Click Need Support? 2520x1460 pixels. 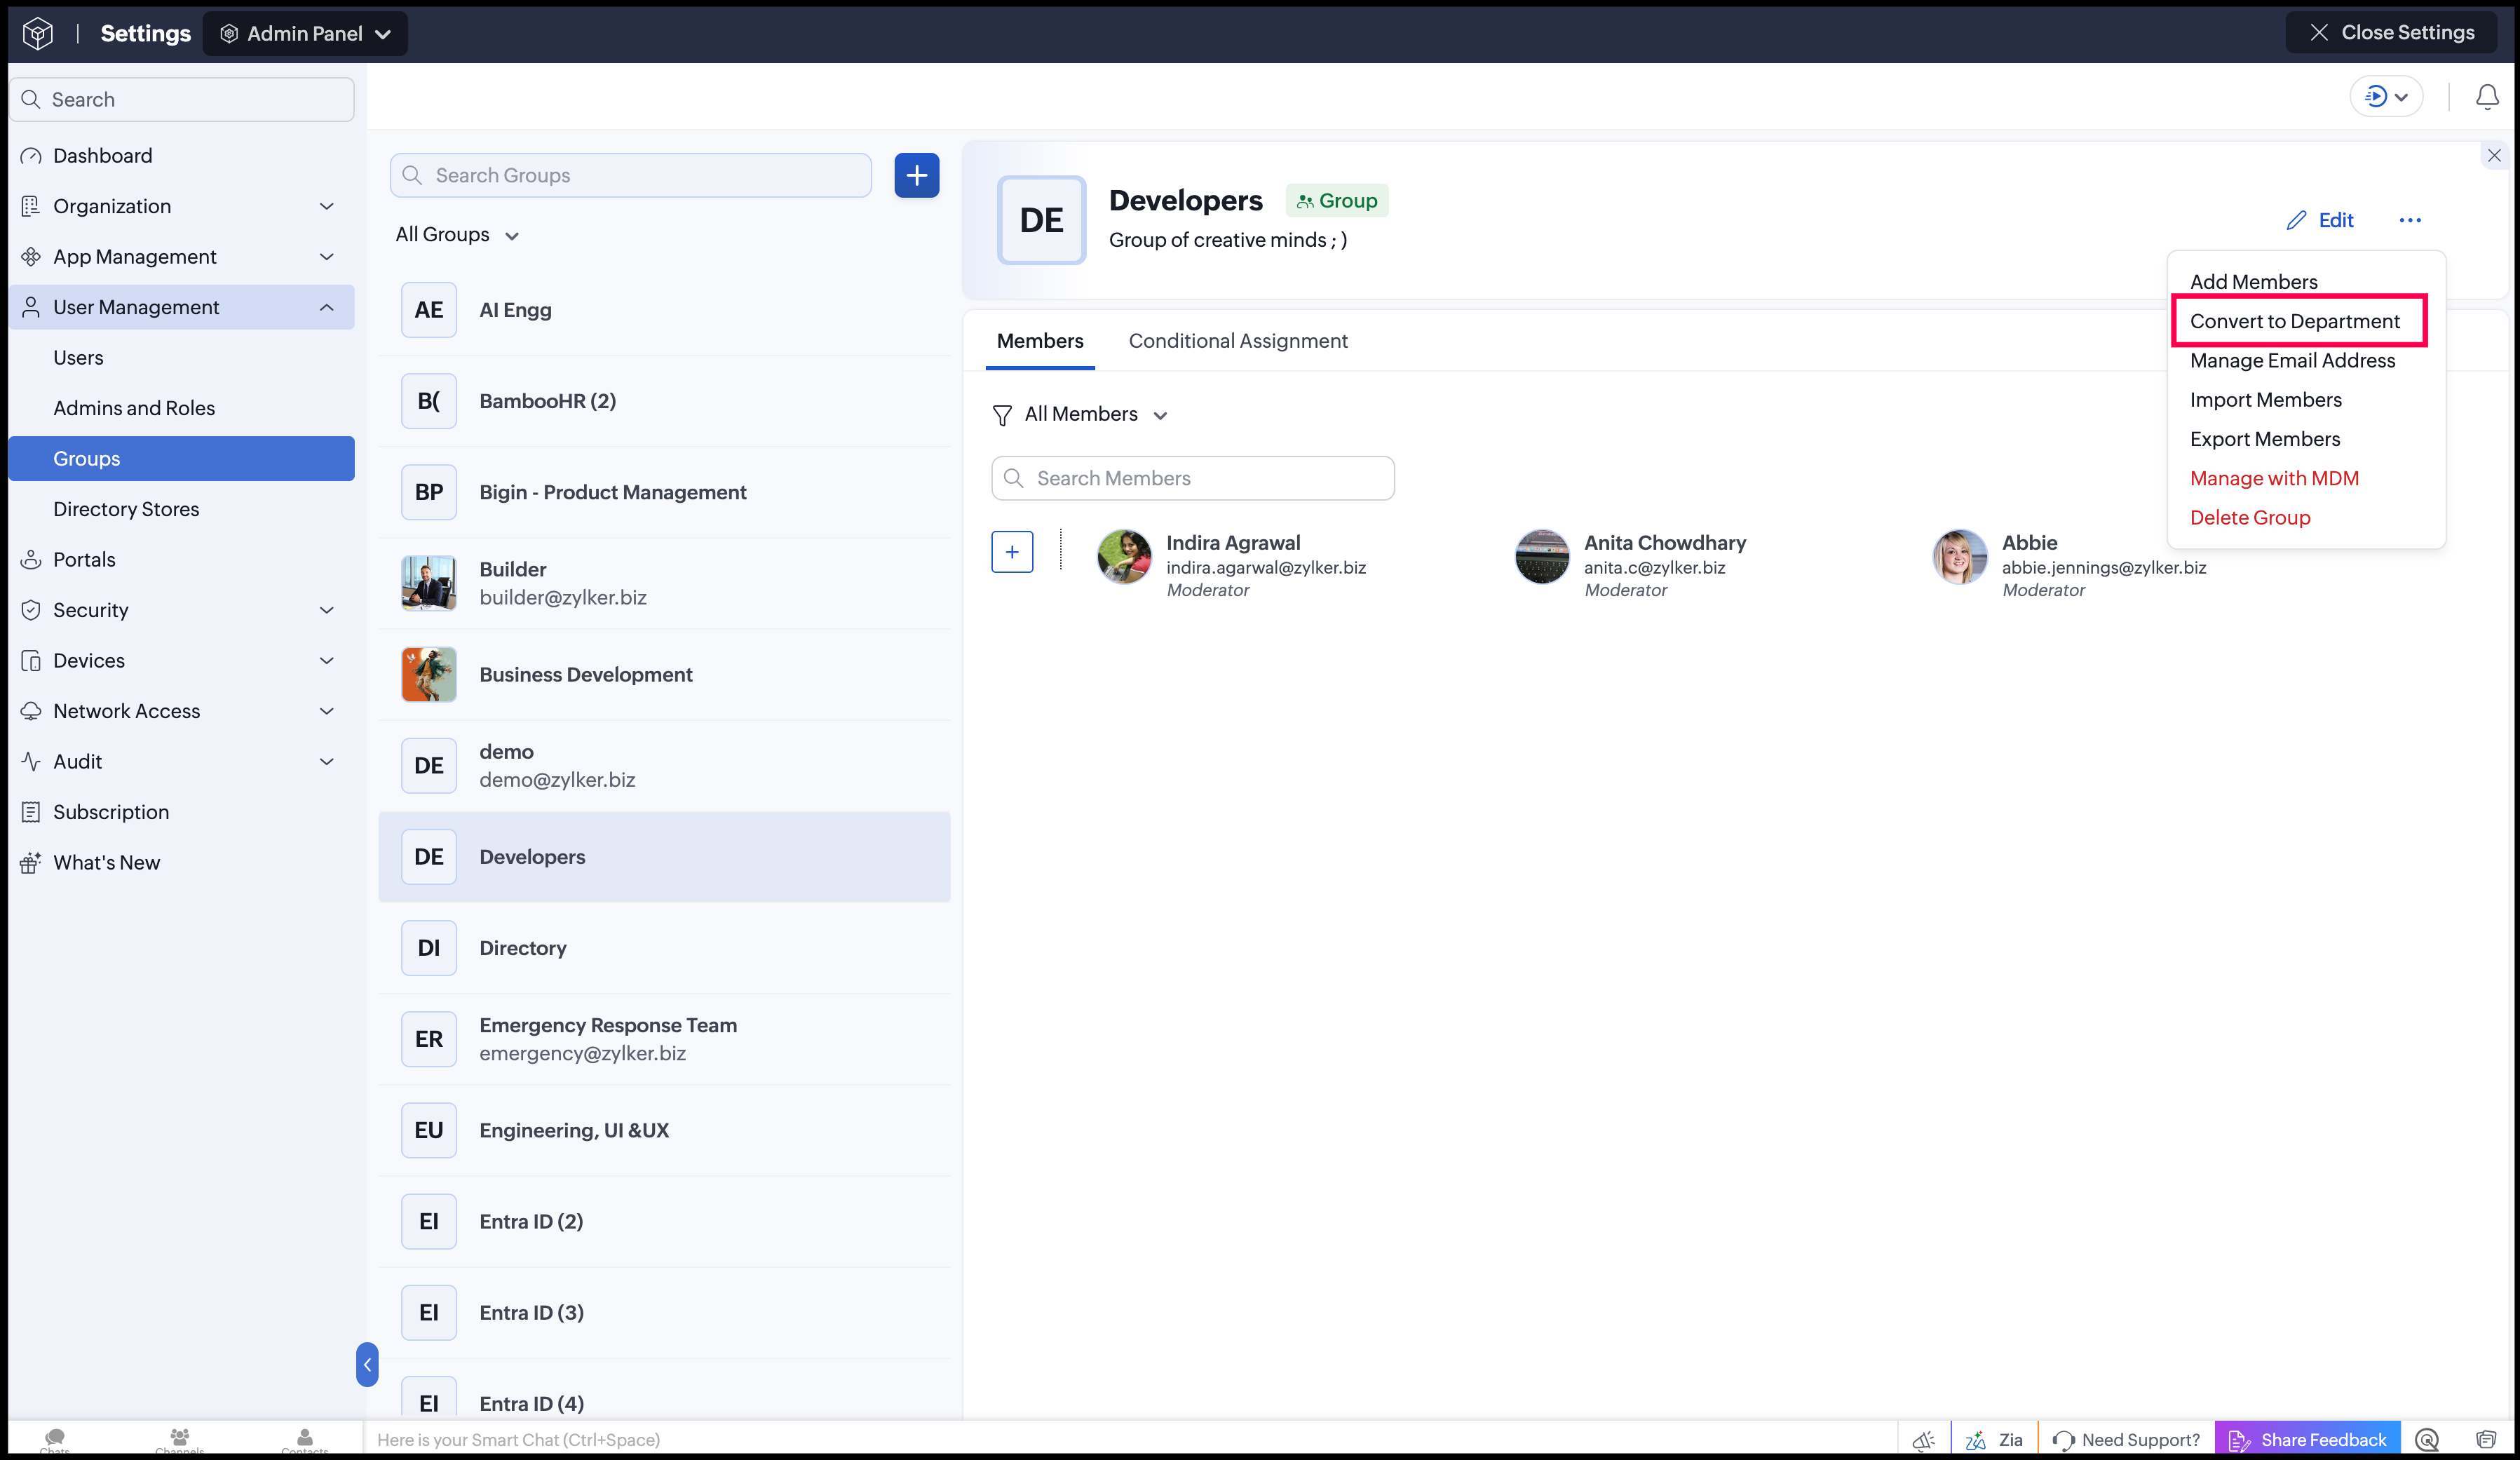(2126, 1440)
